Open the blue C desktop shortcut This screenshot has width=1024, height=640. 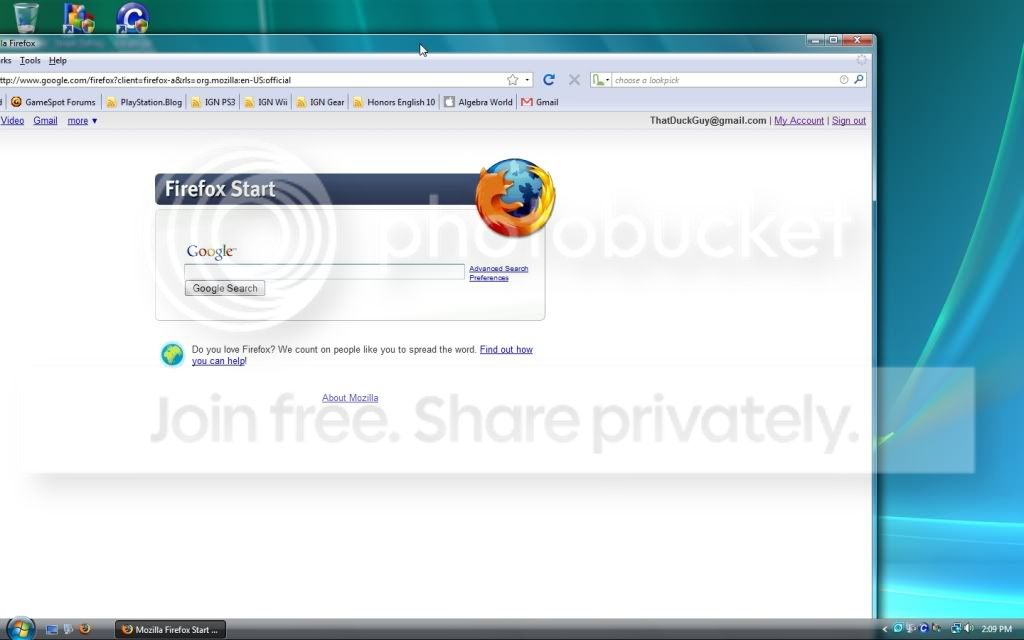tap(133, 18)
